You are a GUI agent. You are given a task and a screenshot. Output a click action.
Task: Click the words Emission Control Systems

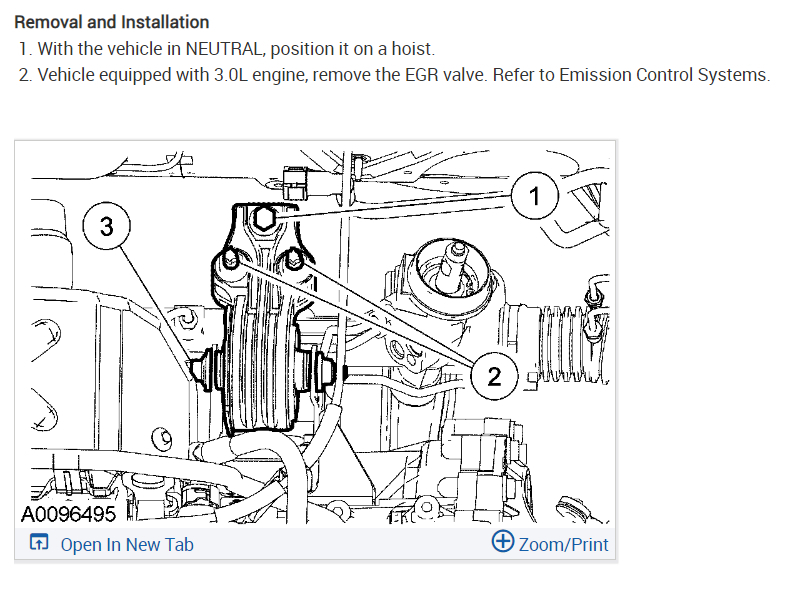pyautogui.click(x=665, y=75)
